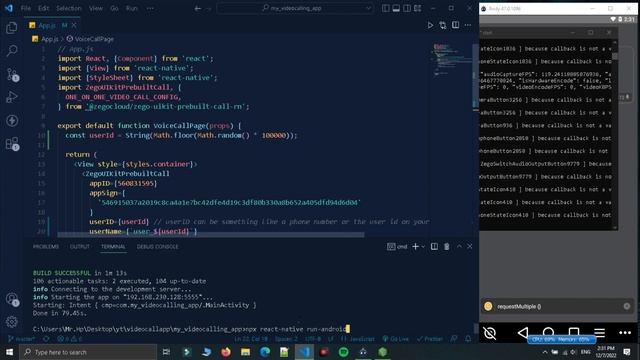Open launch profile dropdown beside plus icon
The height and width of the screenshot is (360, 640).
pos(423,247)
